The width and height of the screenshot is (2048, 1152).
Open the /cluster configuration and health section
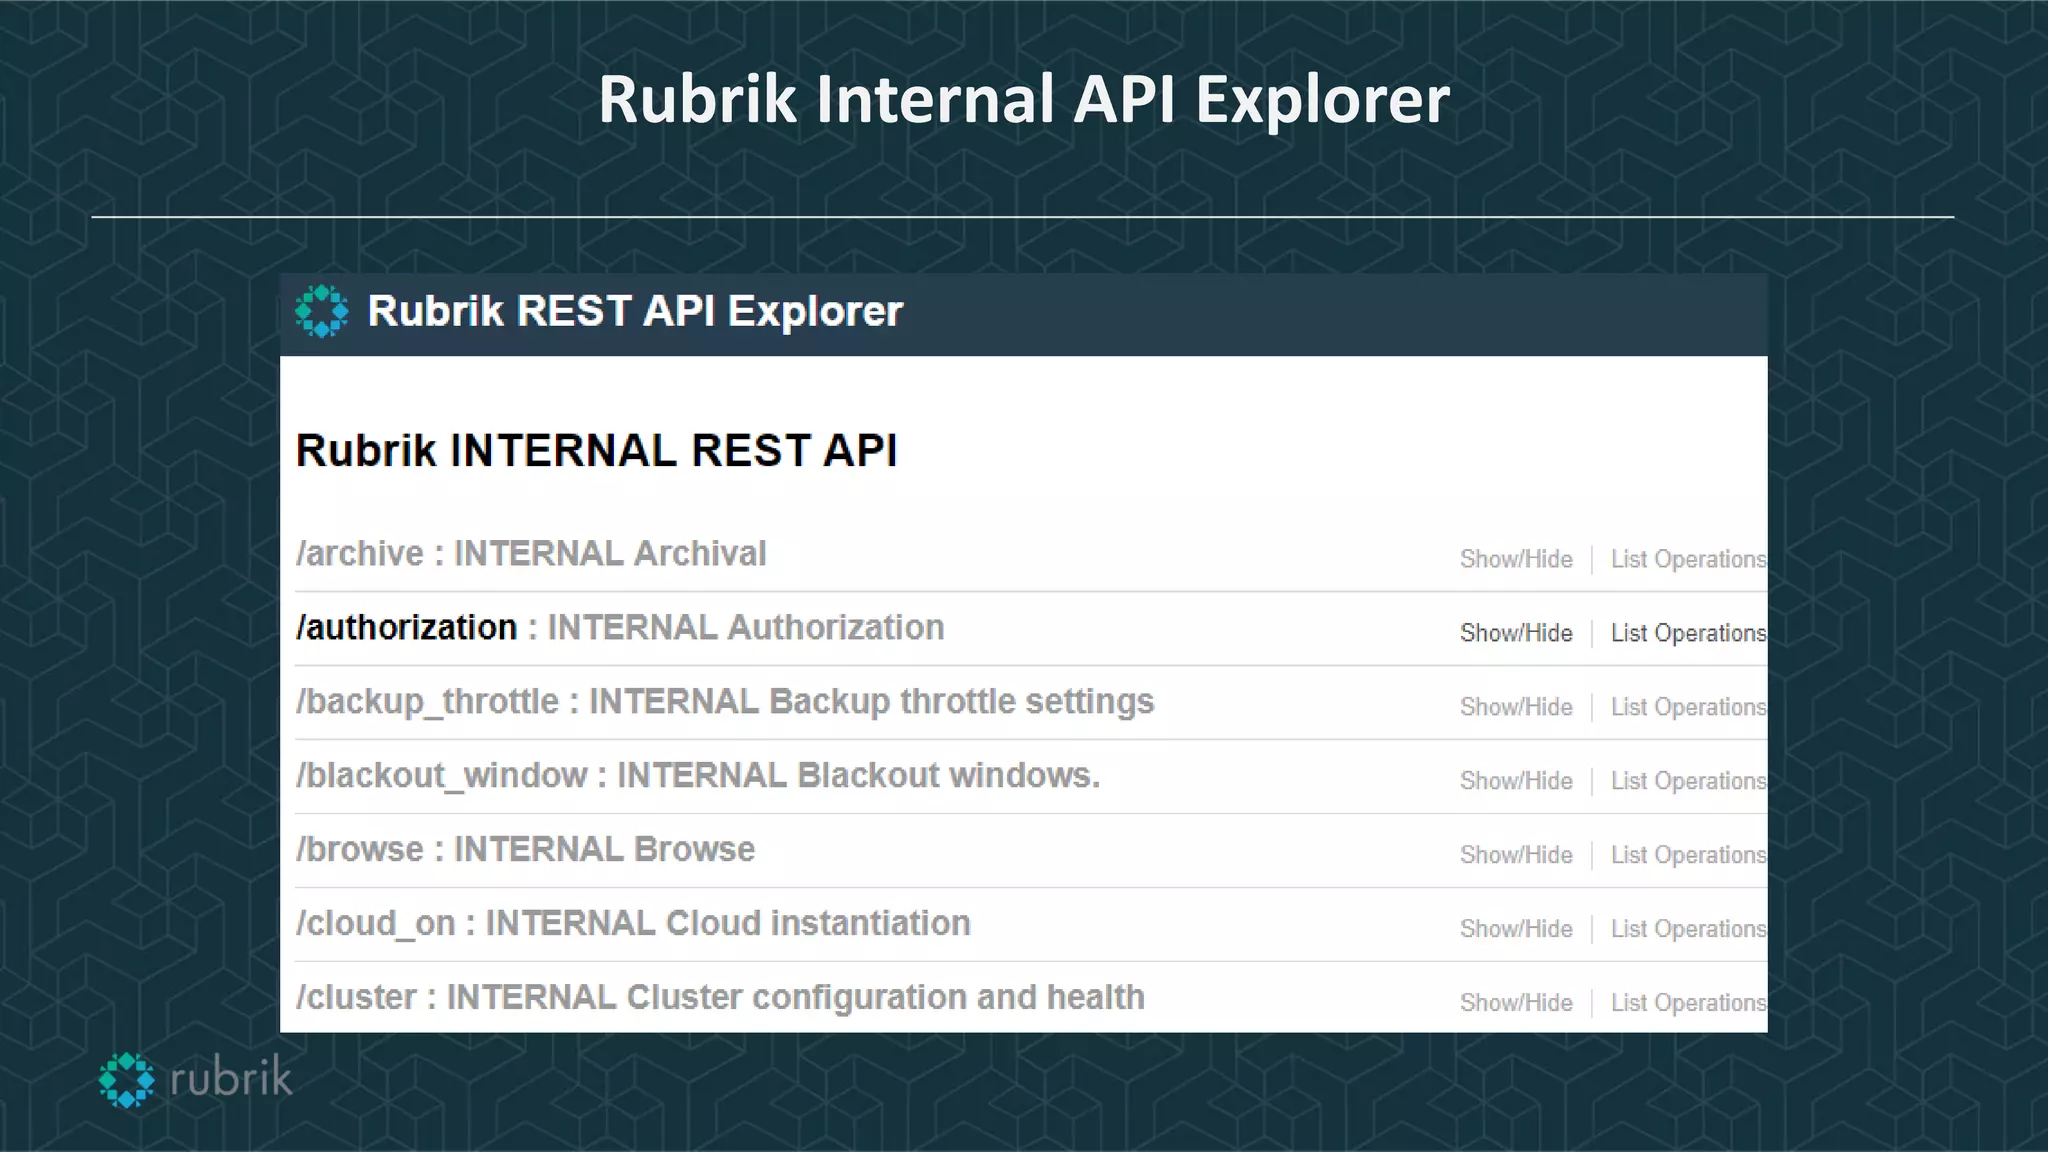click(720, 998)
